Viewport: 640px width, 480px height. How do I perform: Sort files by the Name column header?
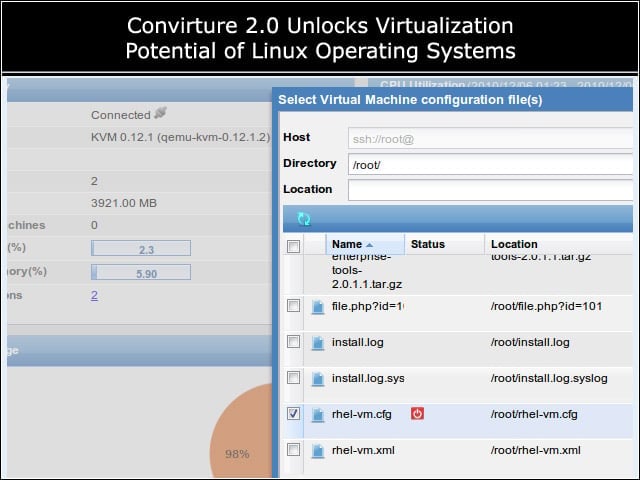pos(365,244)
